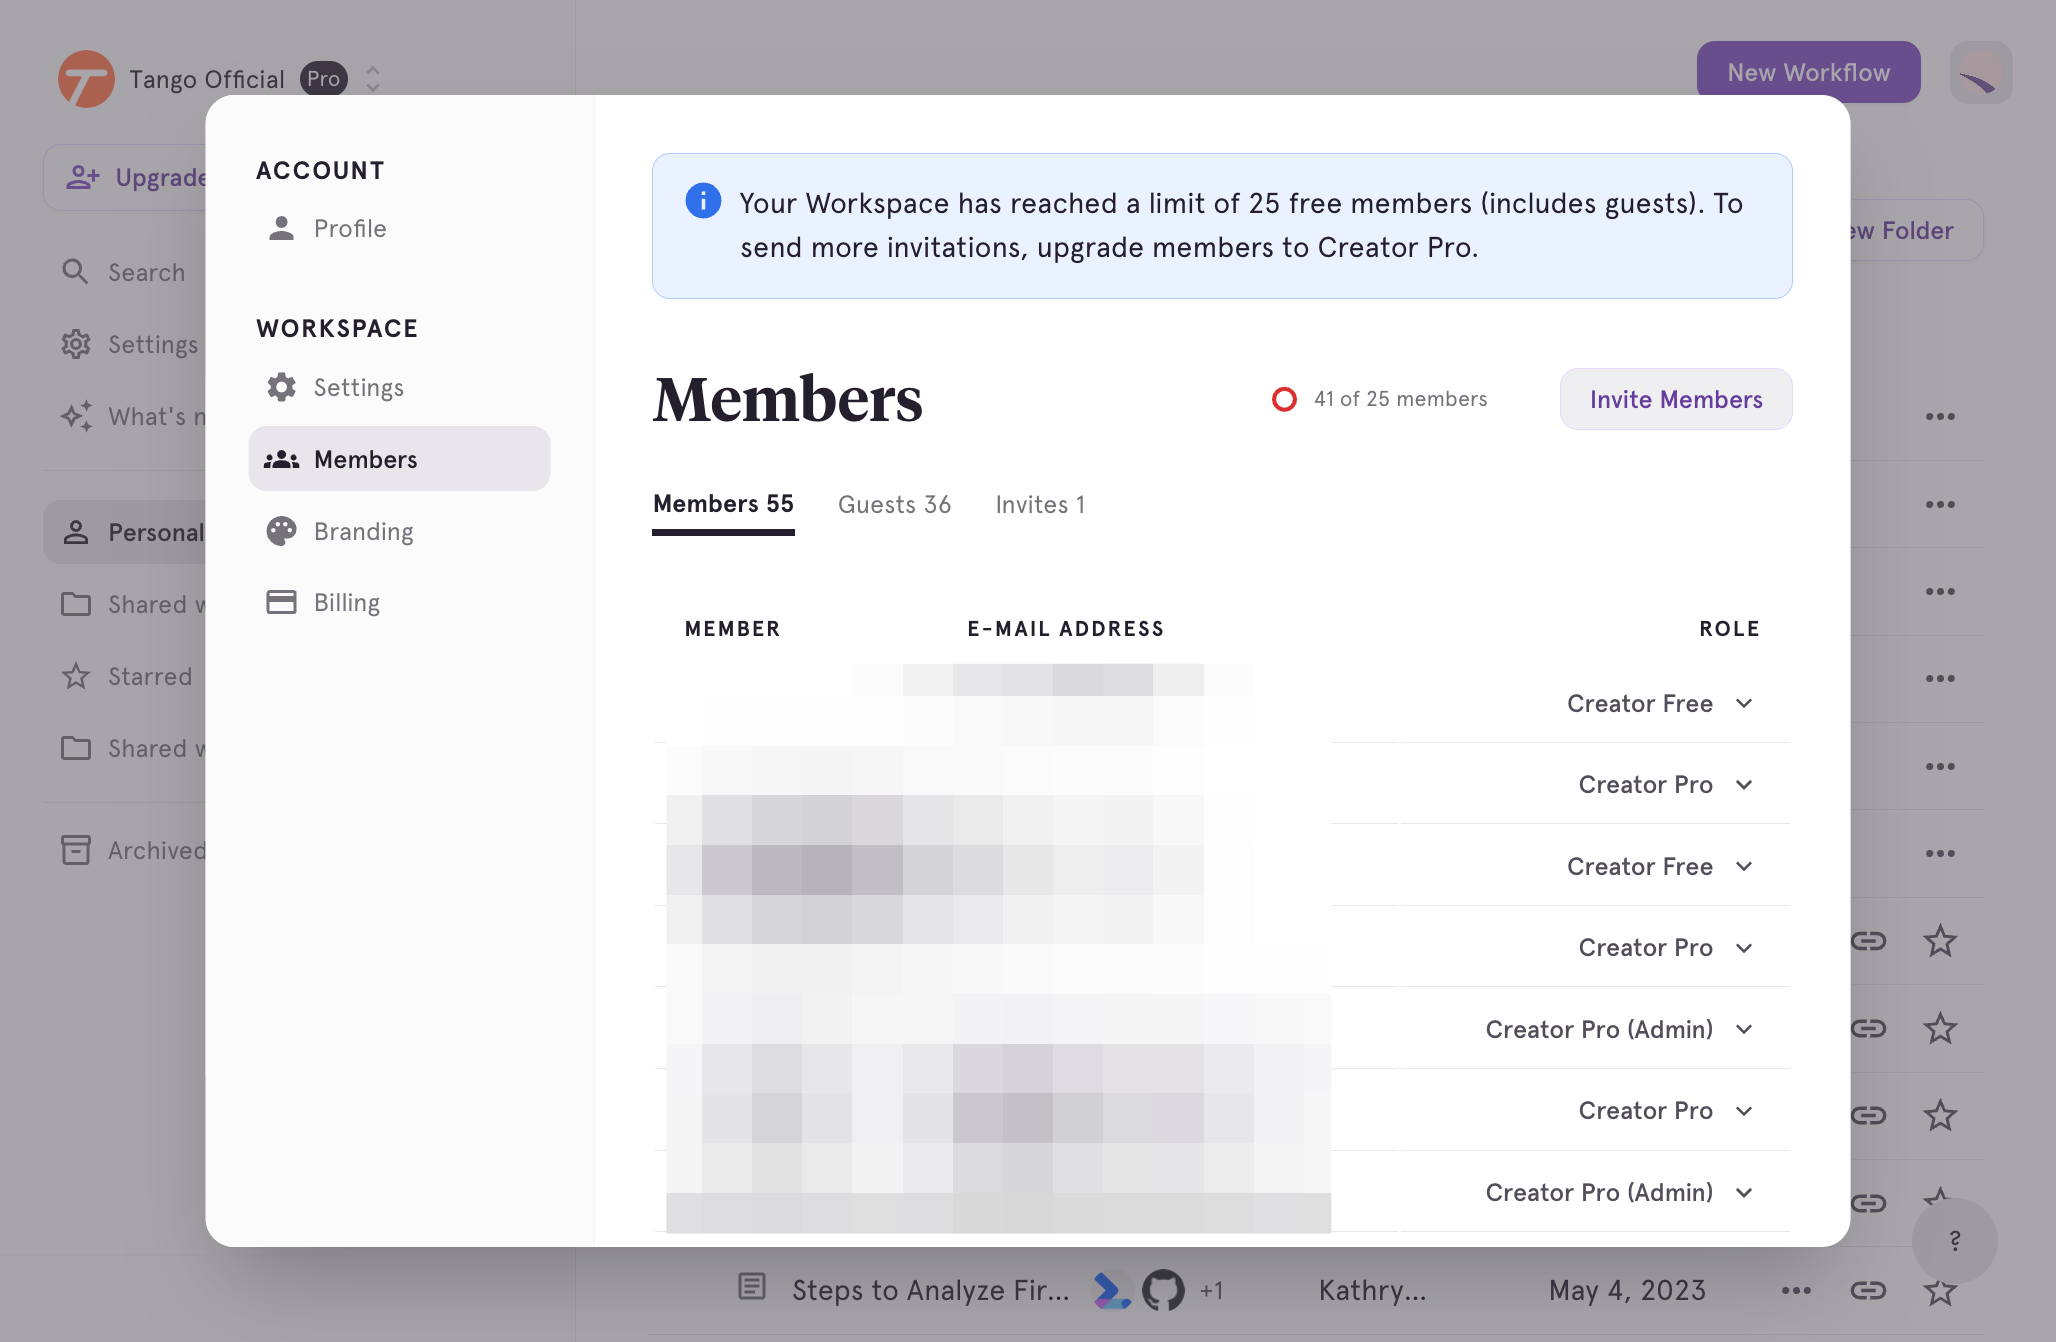Click the Starred star icon in the sidebar
Image resolution: width=2056 pixels, height=1342 pixels.
pos(76,676)
